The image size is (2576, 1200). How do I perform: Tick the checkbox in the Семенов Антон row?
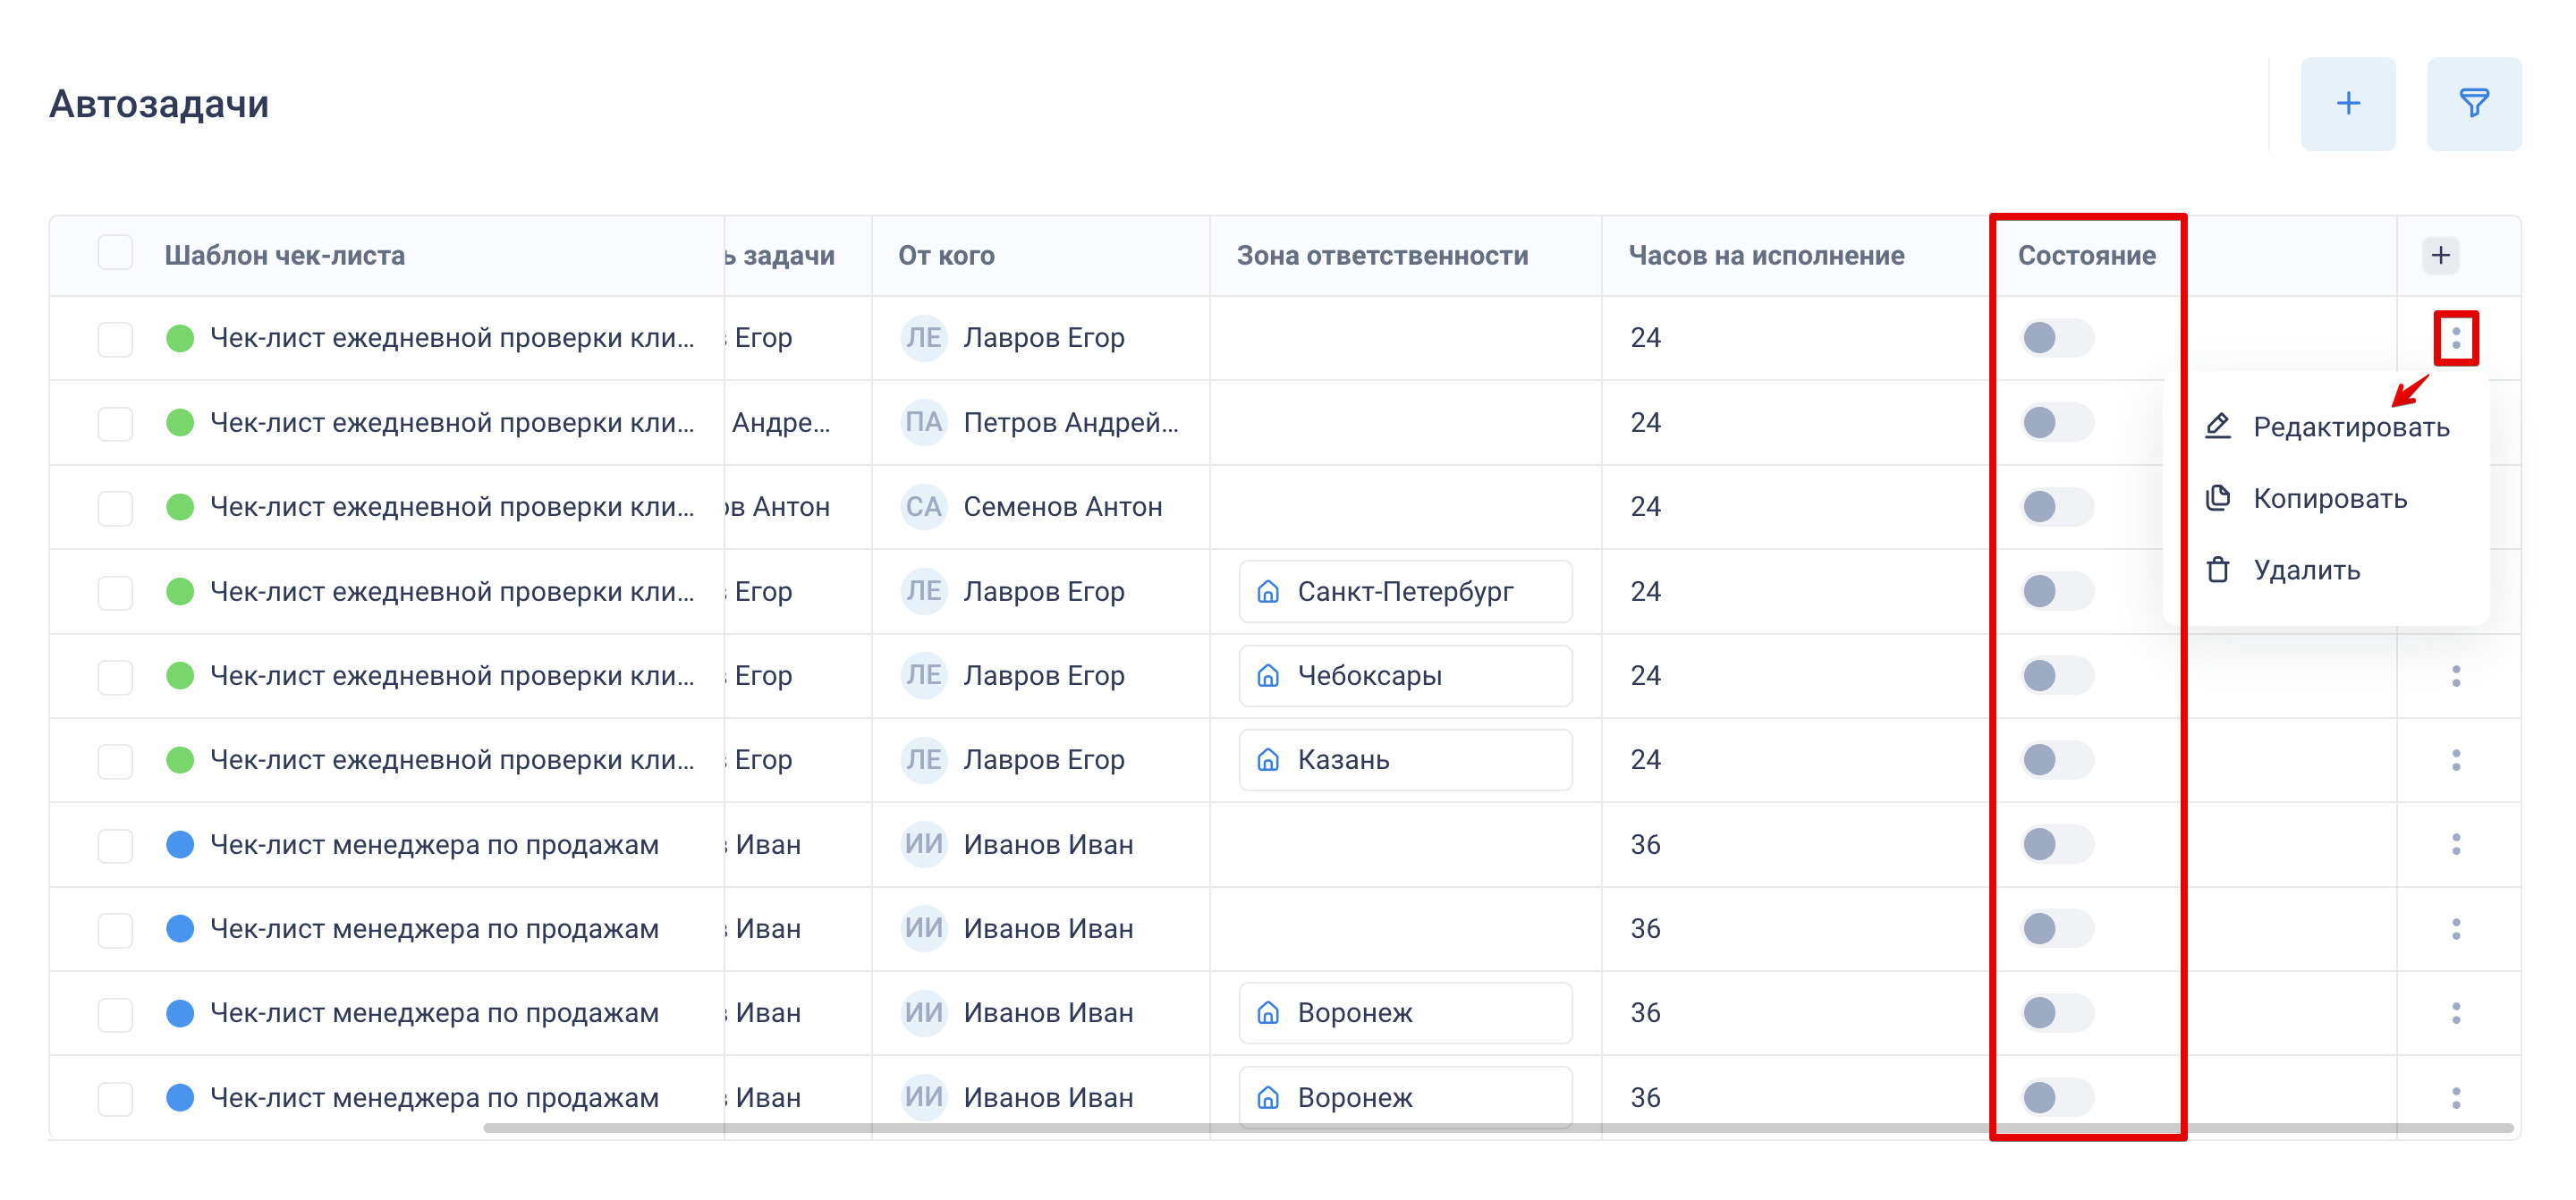pos(115,507)
